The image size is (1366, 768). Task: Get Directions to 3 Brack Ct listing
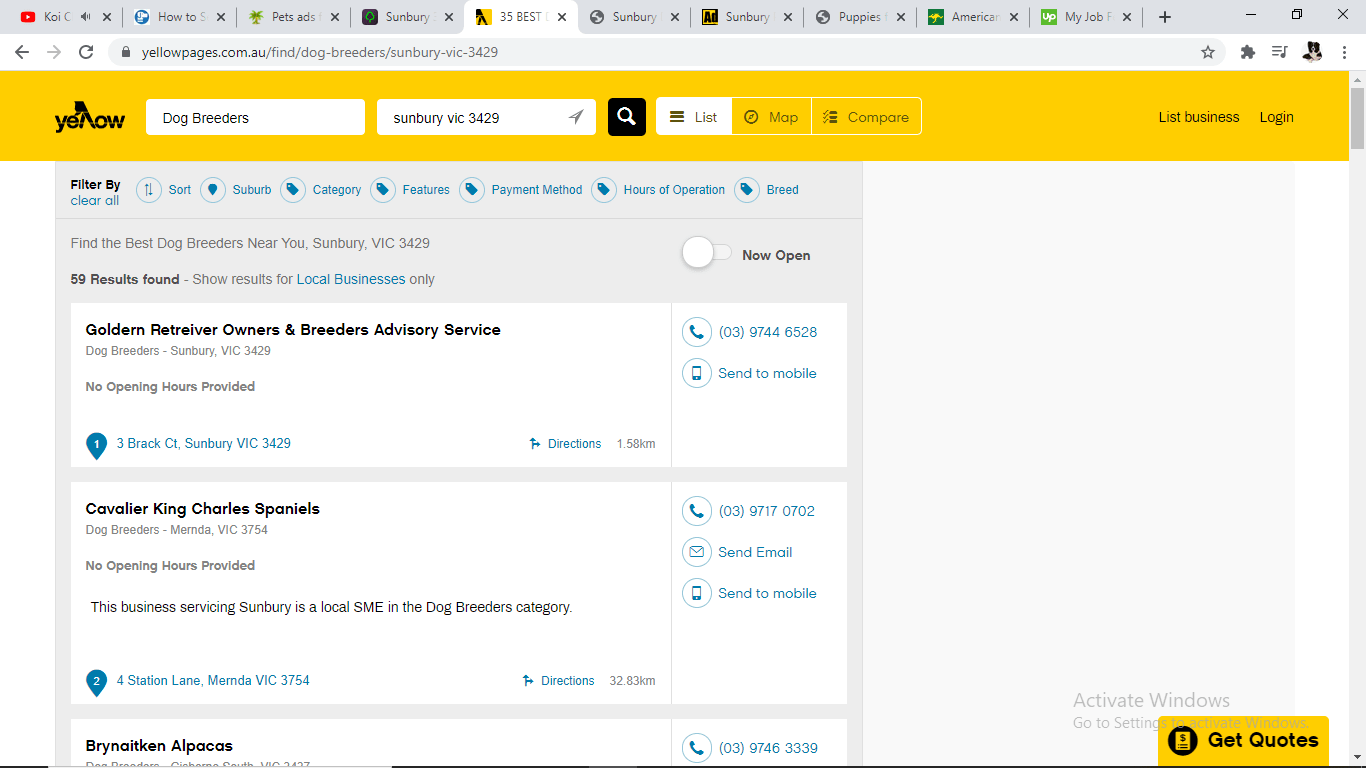[x=575, y=444]
